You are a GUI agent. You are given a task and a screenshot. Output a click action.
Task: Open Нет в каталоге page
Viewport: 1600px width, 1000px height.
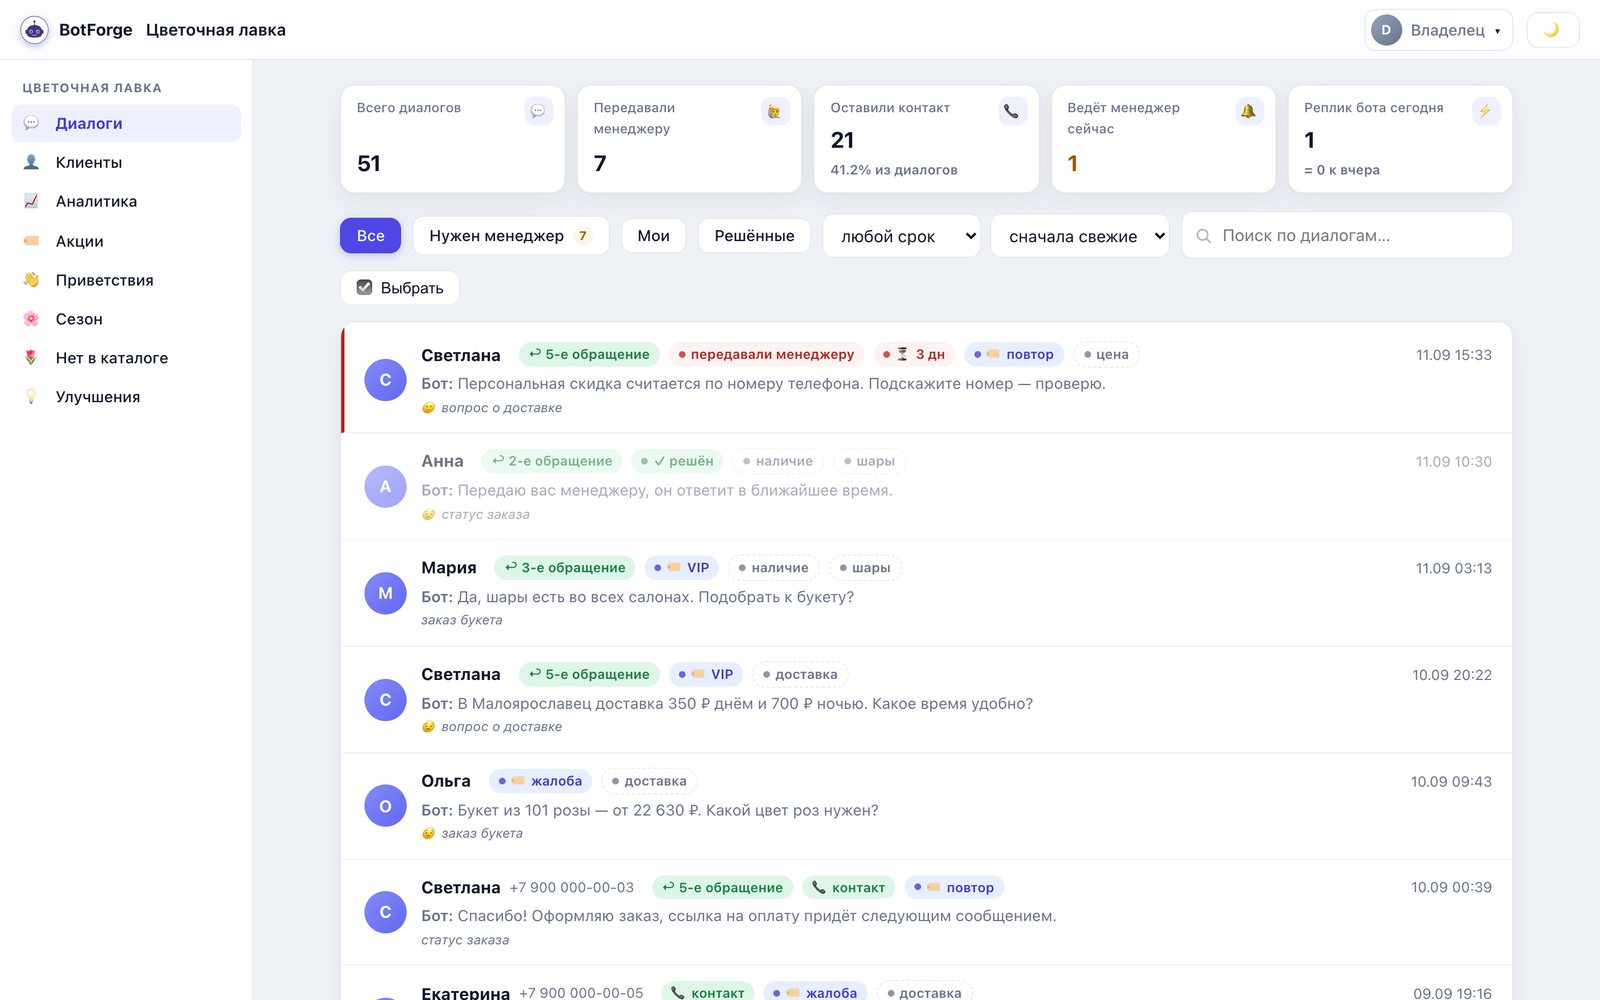click(x=126, y=358)
